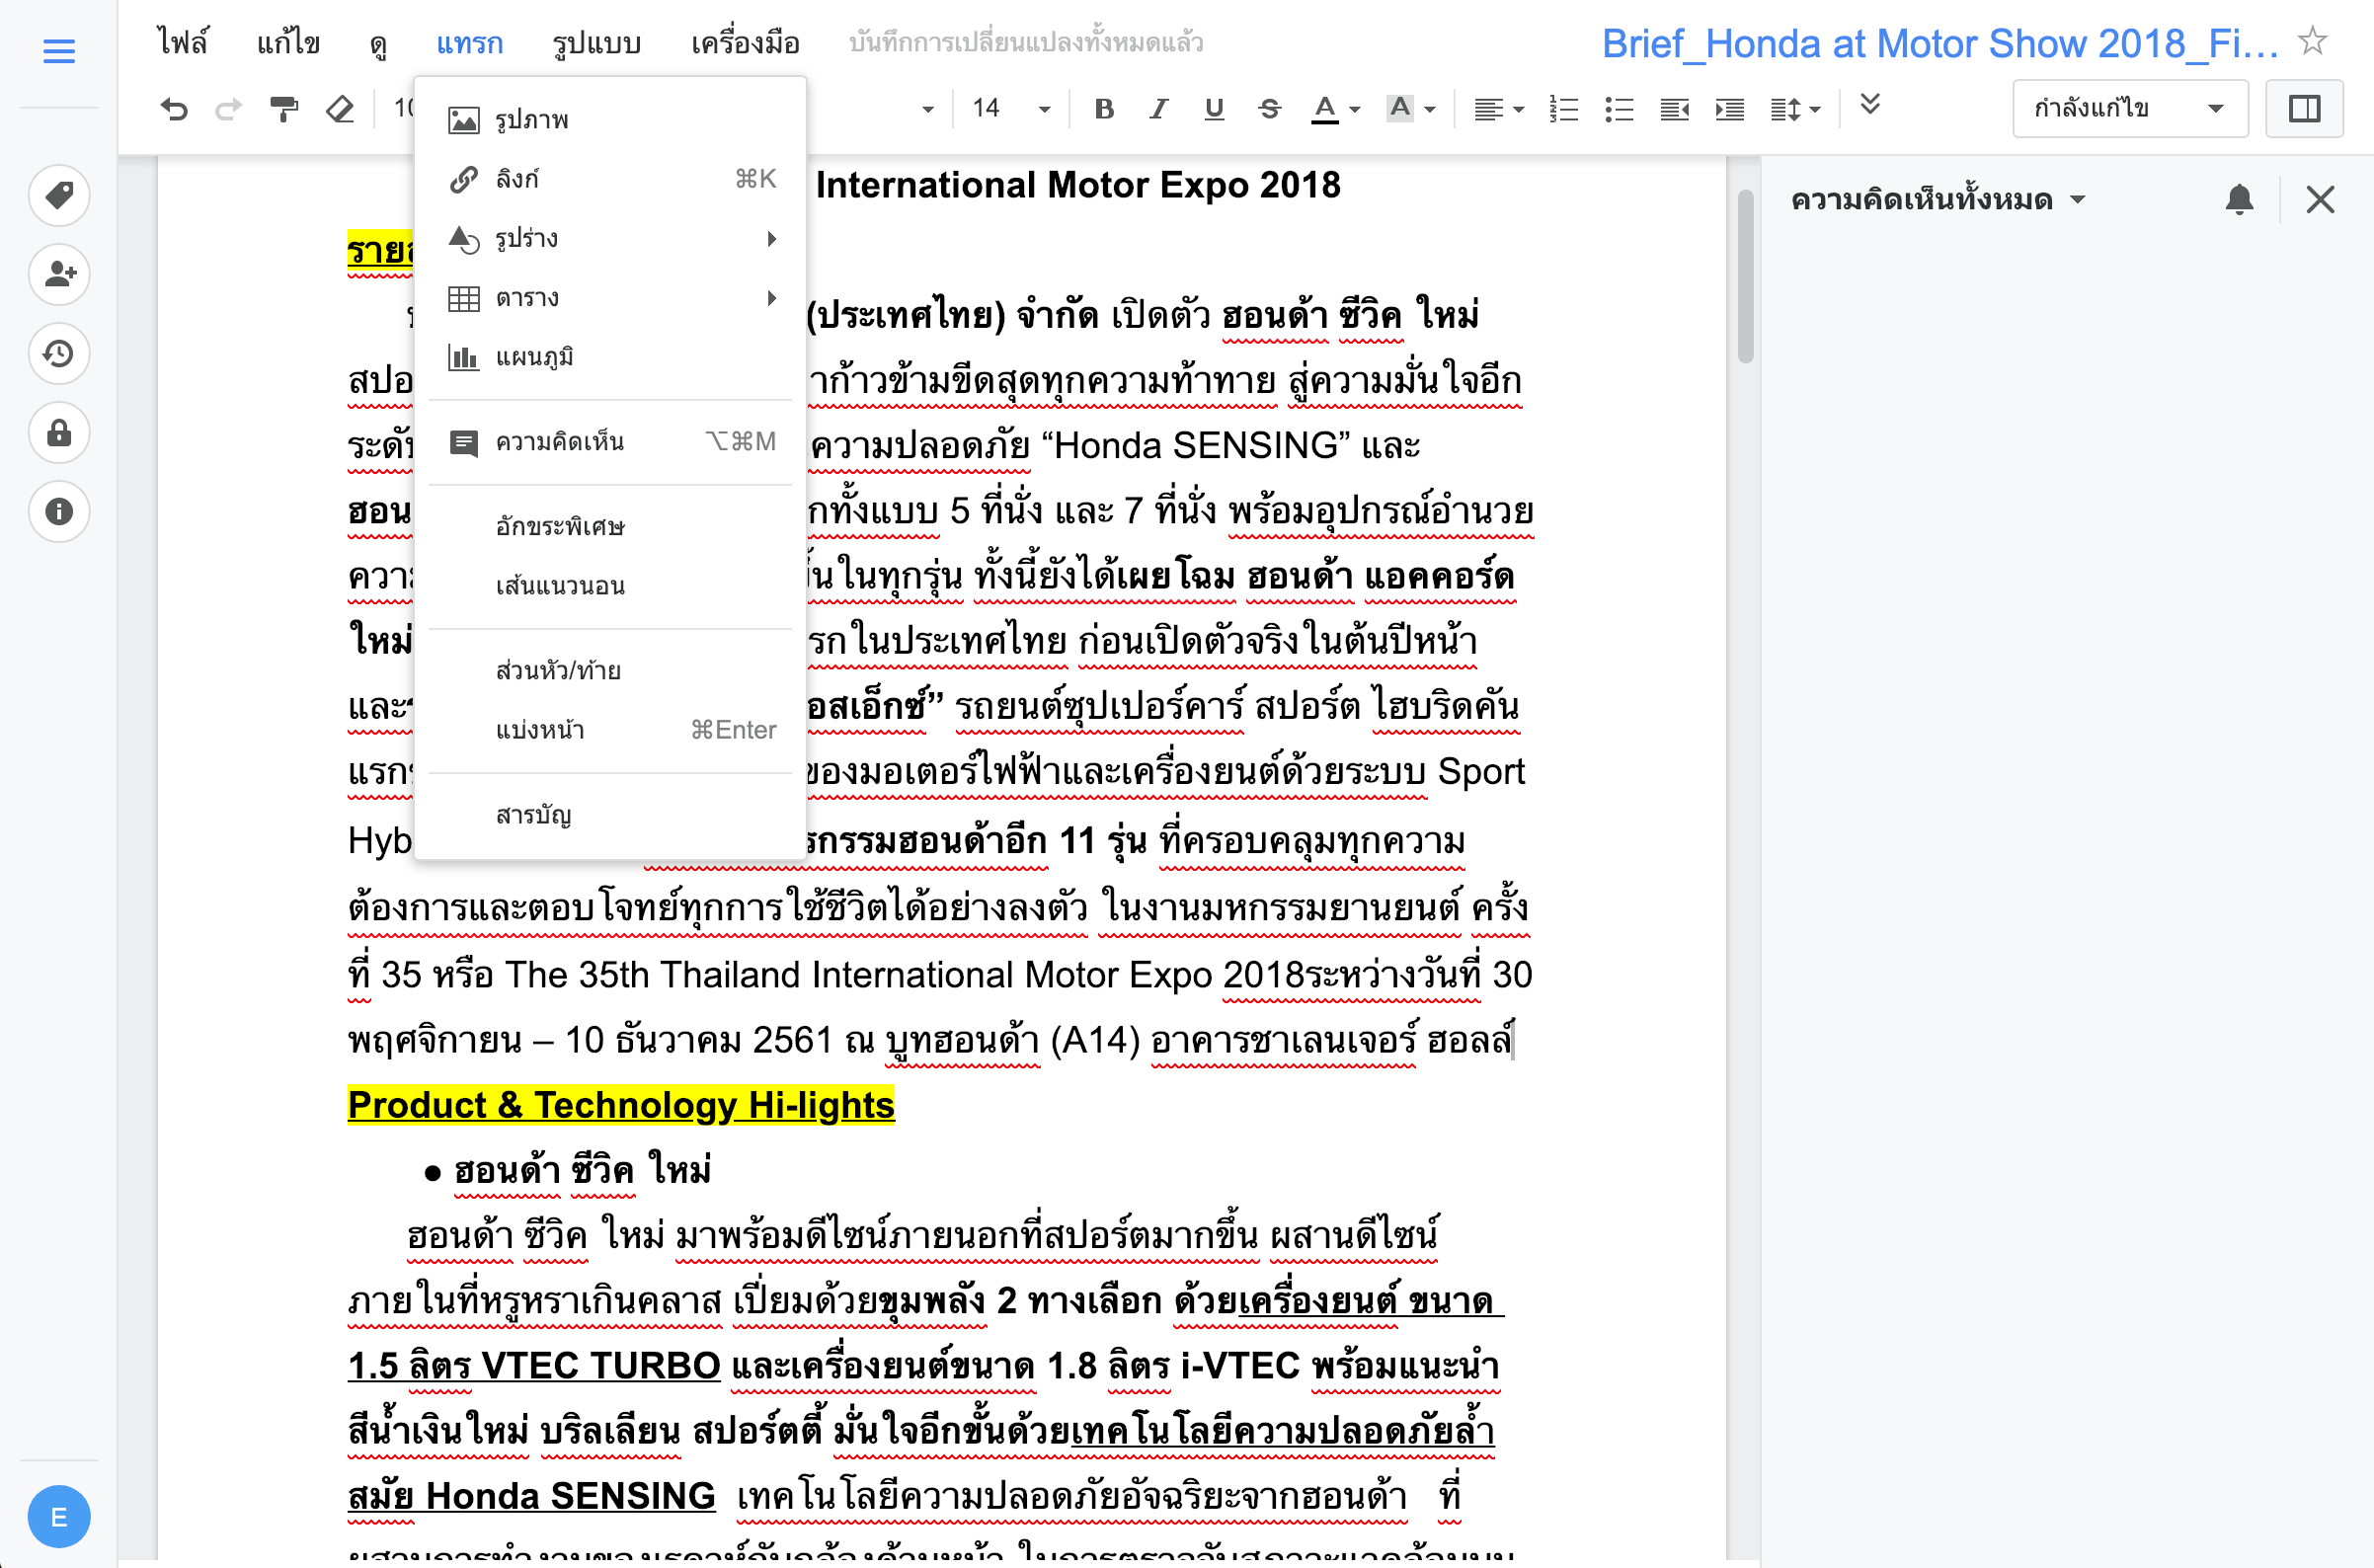Choose ตาราง from the insert menu

(527, 298)
